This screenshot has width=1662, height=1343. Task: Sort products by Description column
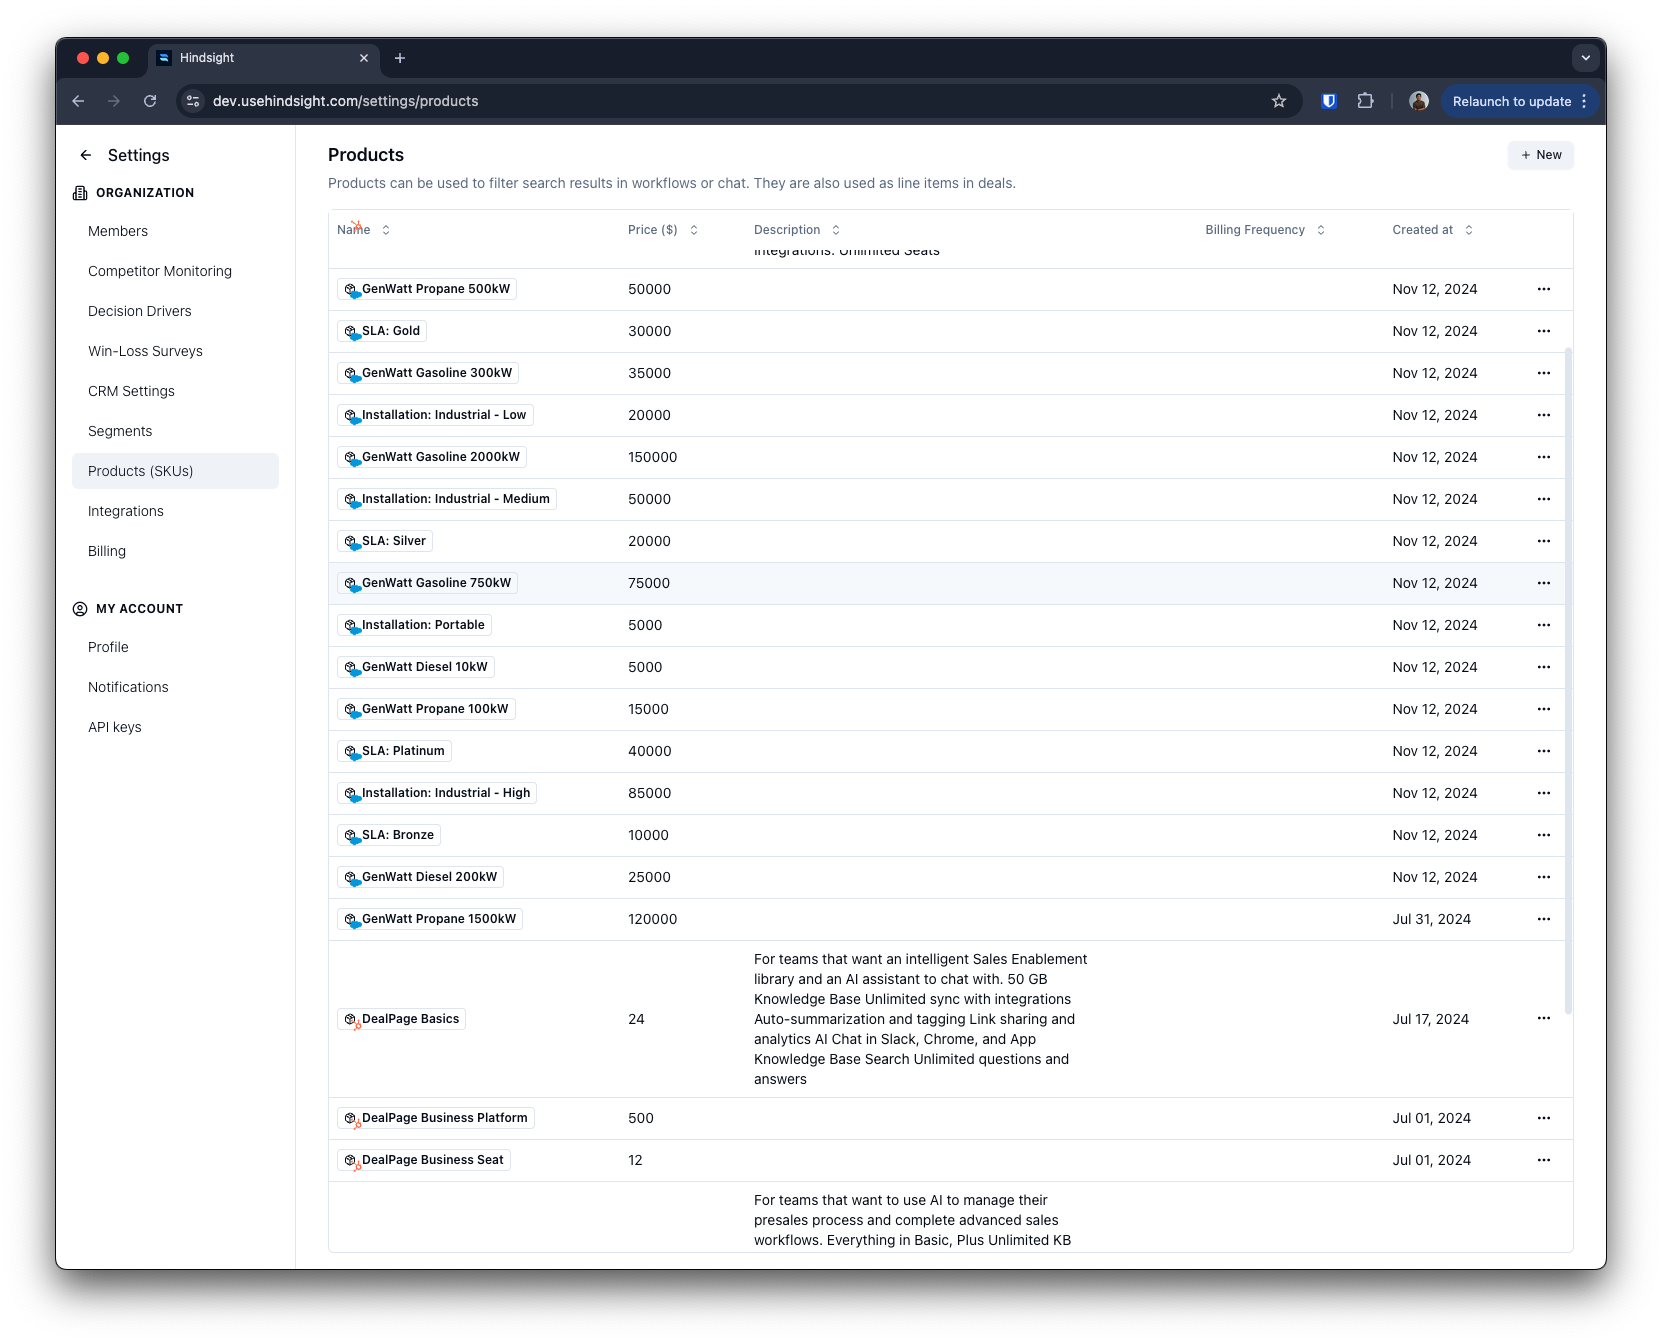(797, 230)
